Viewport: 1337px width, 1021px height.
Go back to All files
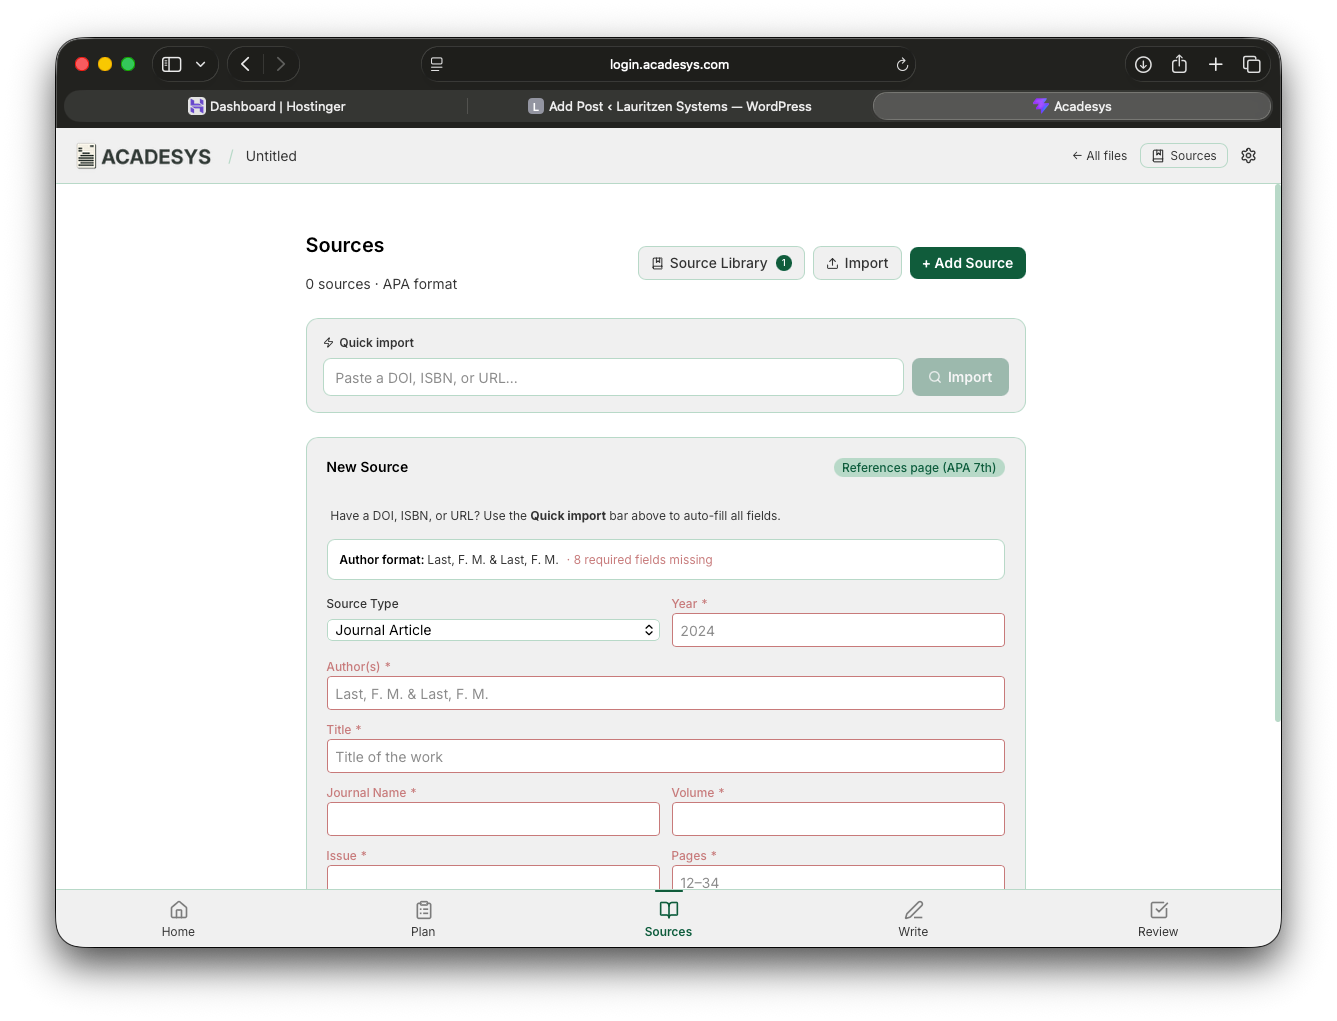[x=1099, y=156]
